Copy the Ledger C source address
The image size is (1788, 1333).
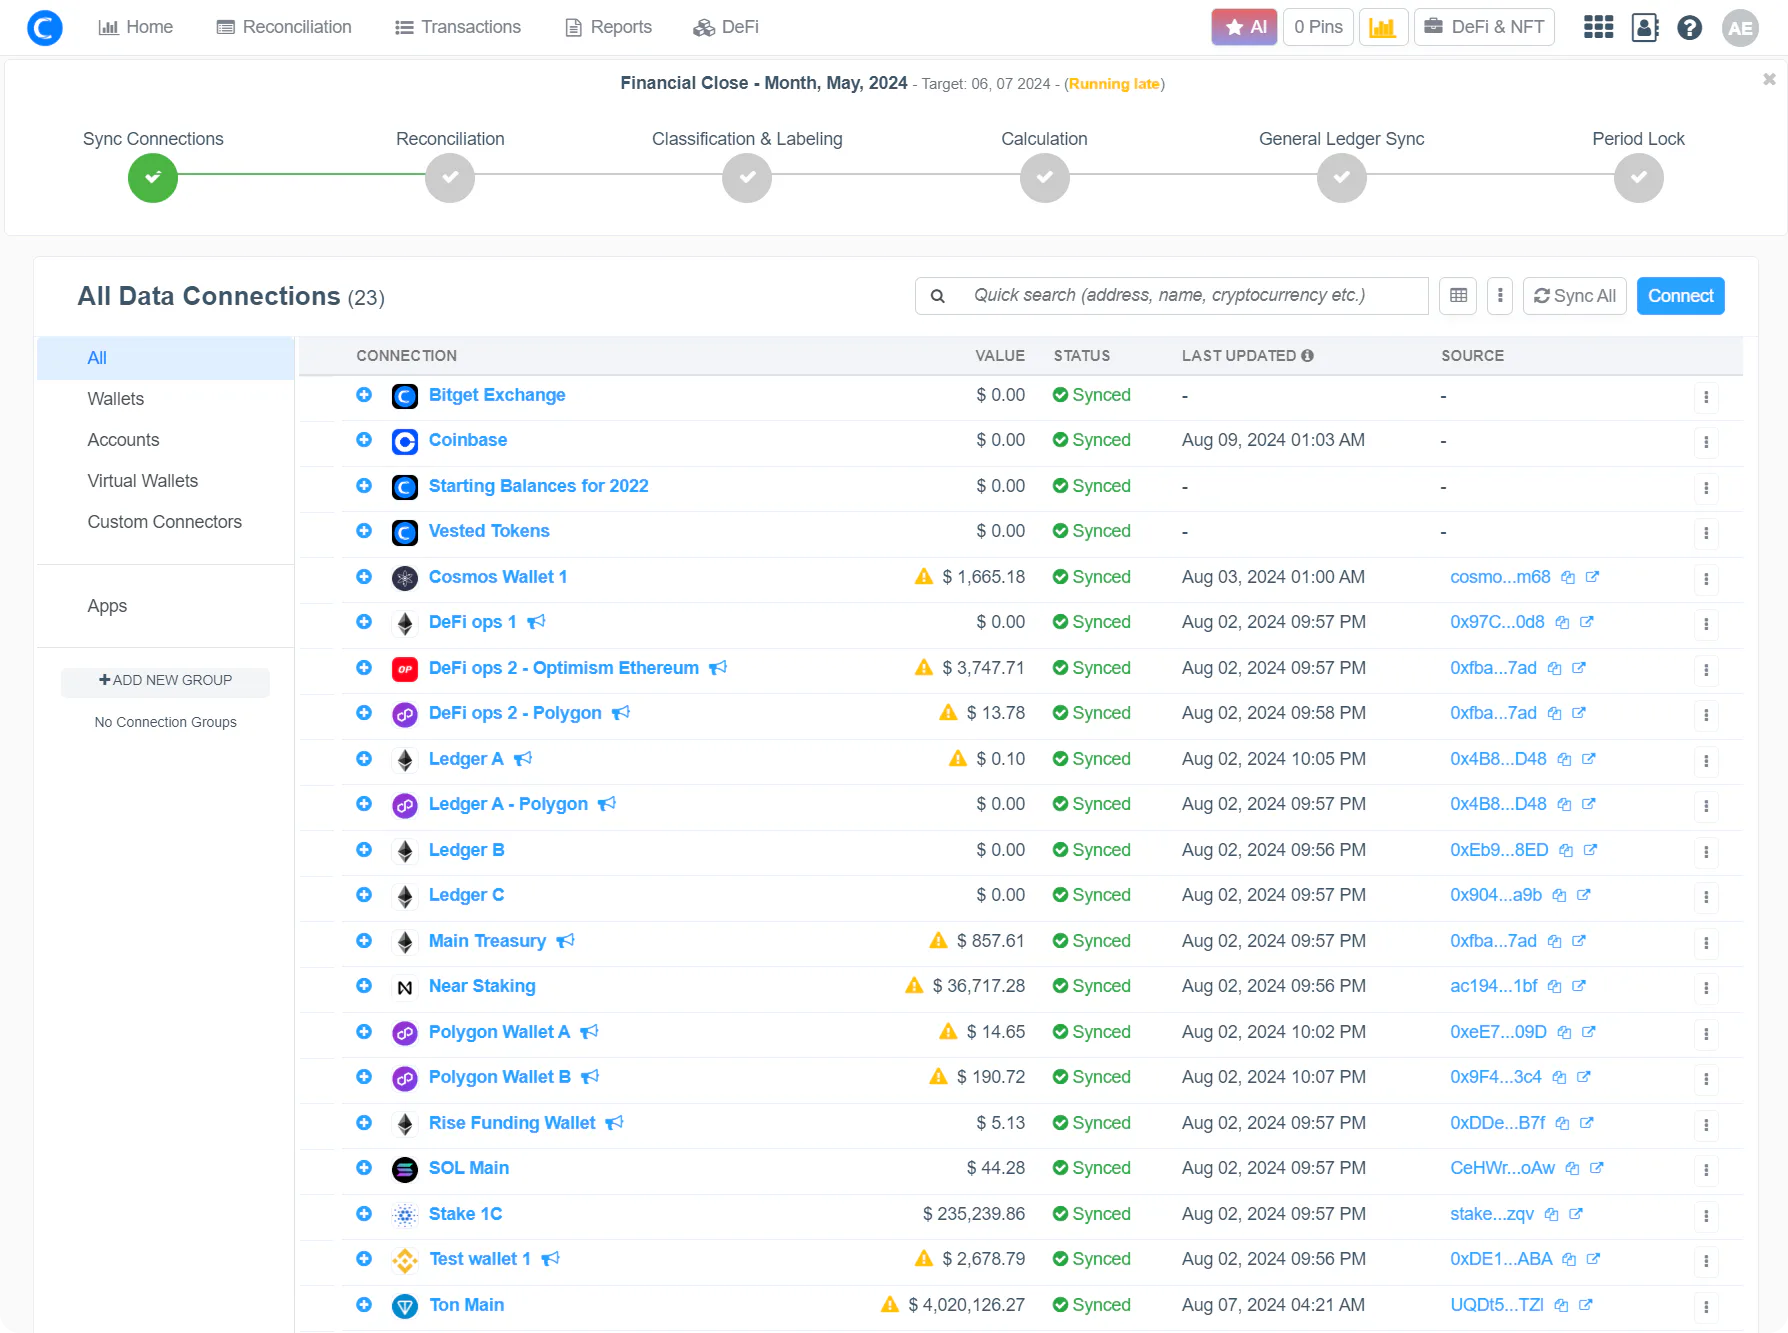coord(1559,895)
